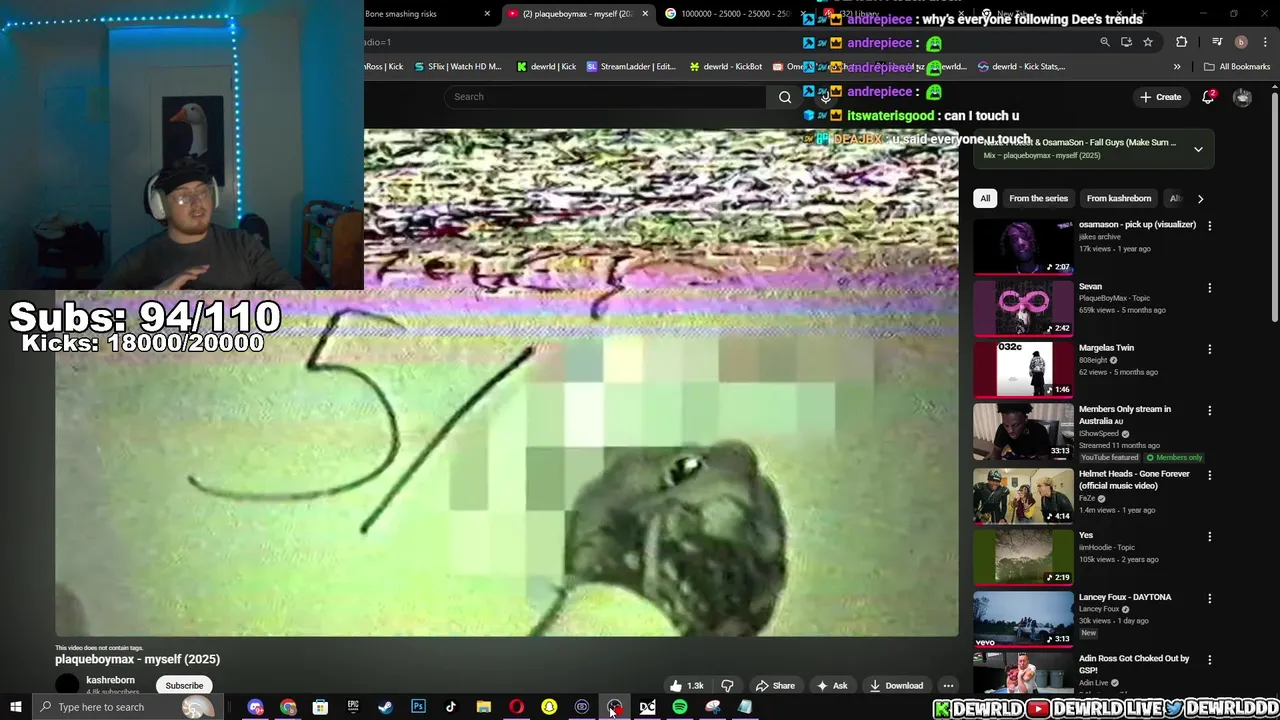Open Photoshop from taskbar

(x=418, y=707)
